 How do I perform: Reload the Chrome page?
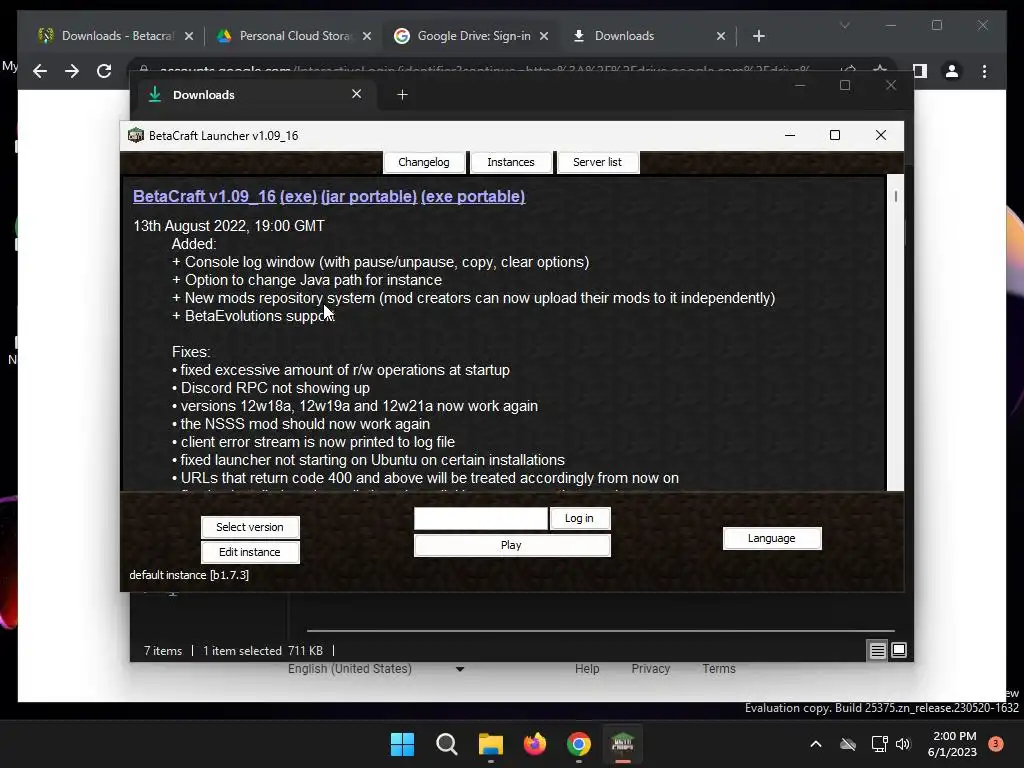coord(104,71)
